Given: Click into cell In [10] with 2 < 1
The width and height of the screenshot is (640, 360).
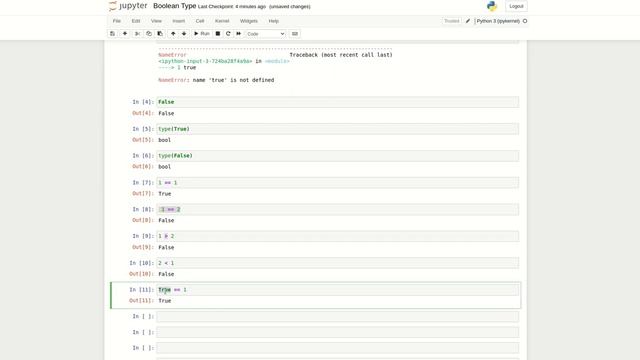Looking at the screenshot, I should 338,263.
